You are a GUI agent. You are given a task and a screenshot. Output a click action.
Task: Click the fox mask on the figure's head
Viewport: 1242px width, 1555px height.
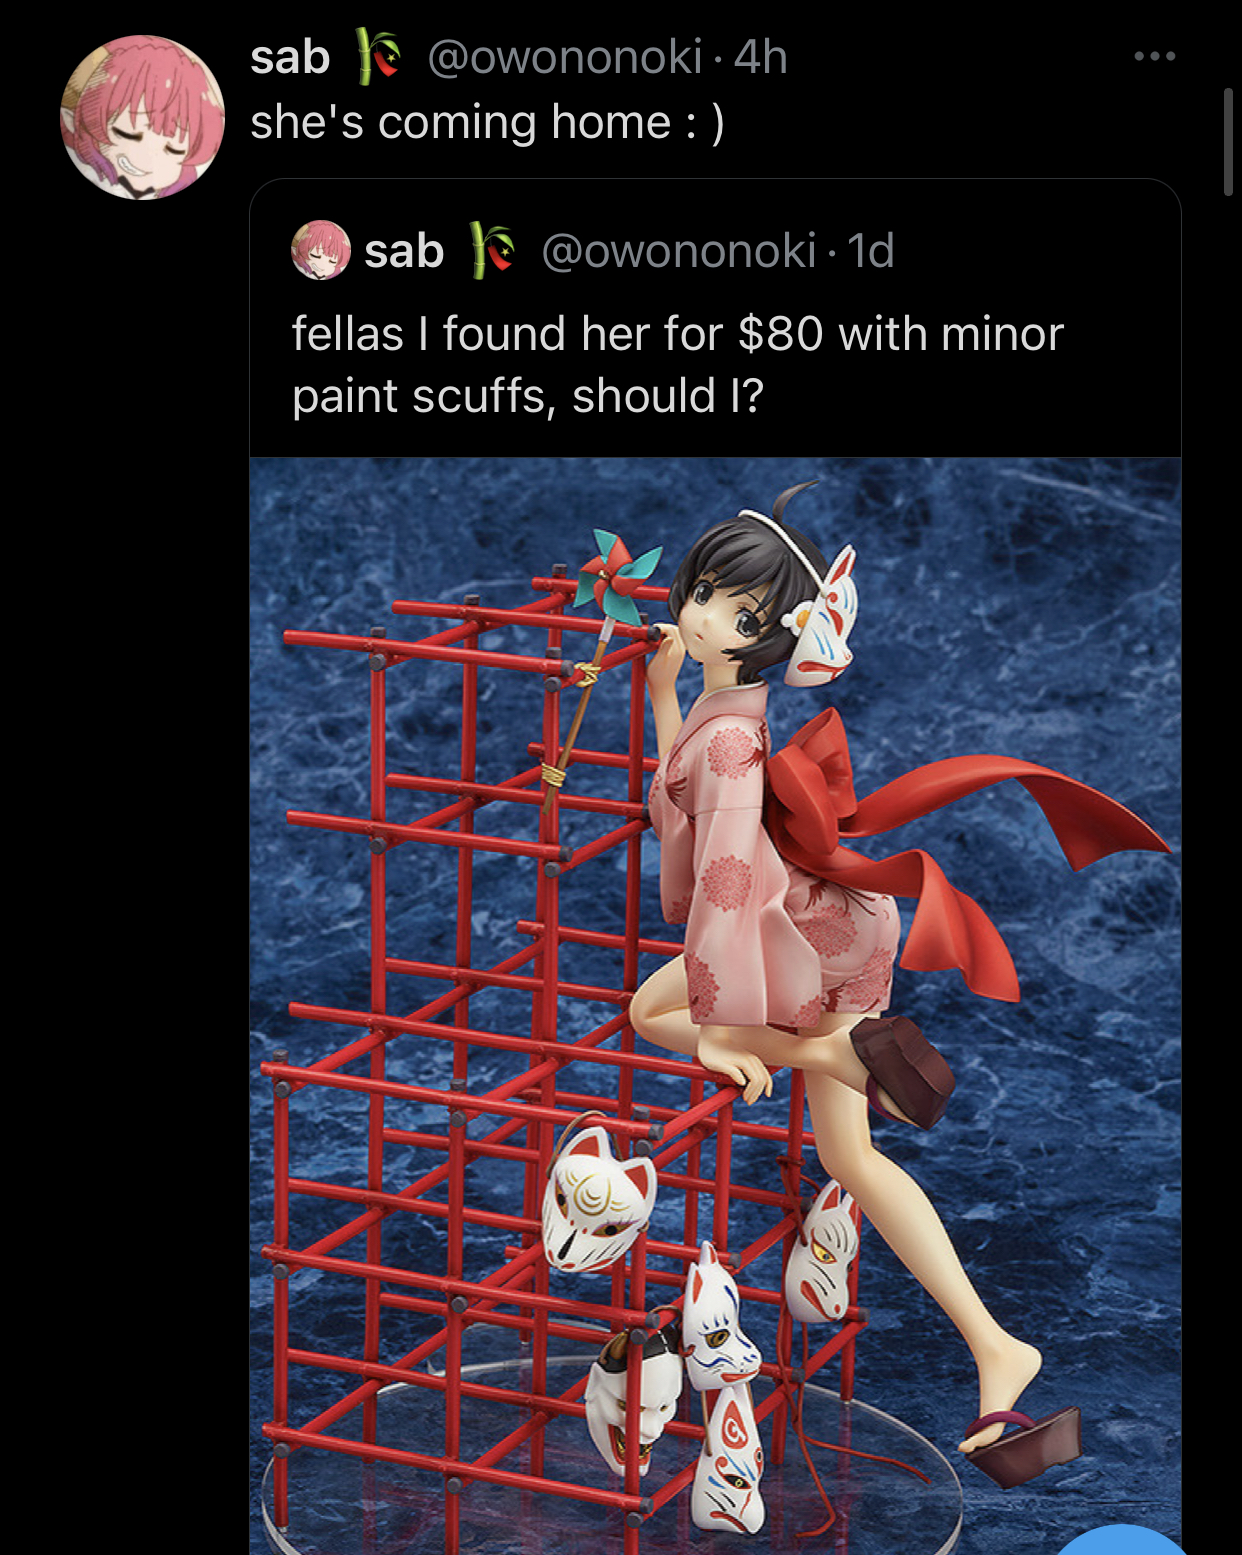click(x=820, y=620)
